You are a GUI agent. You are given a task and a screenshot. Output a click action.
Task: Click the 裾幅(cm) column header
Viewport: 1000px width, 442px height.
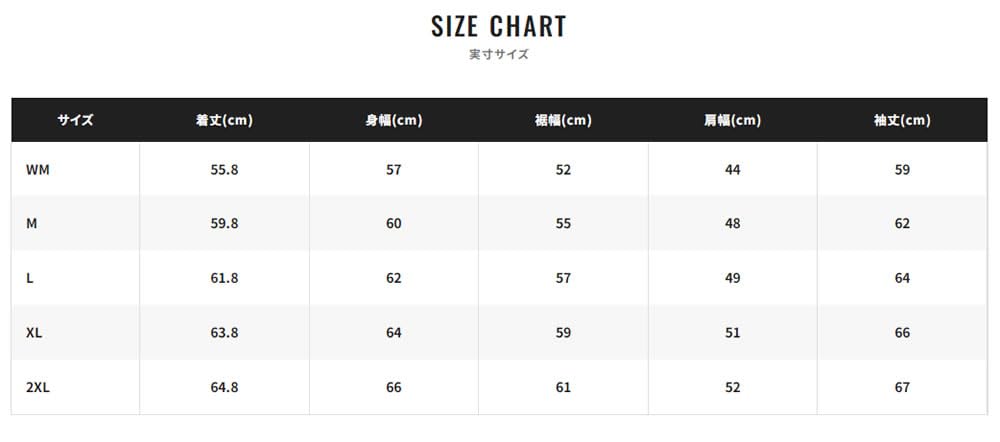click(x=563, y=121)
